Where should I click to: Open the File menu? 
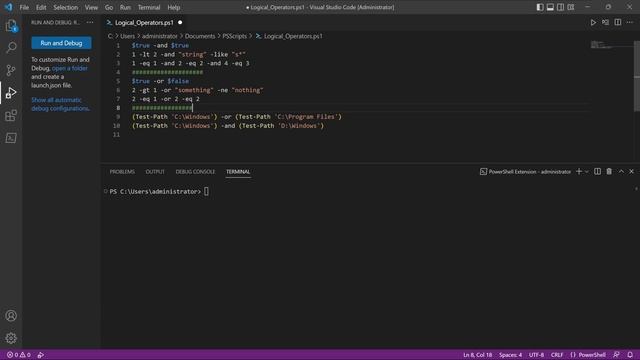click(x=24, y=7)
